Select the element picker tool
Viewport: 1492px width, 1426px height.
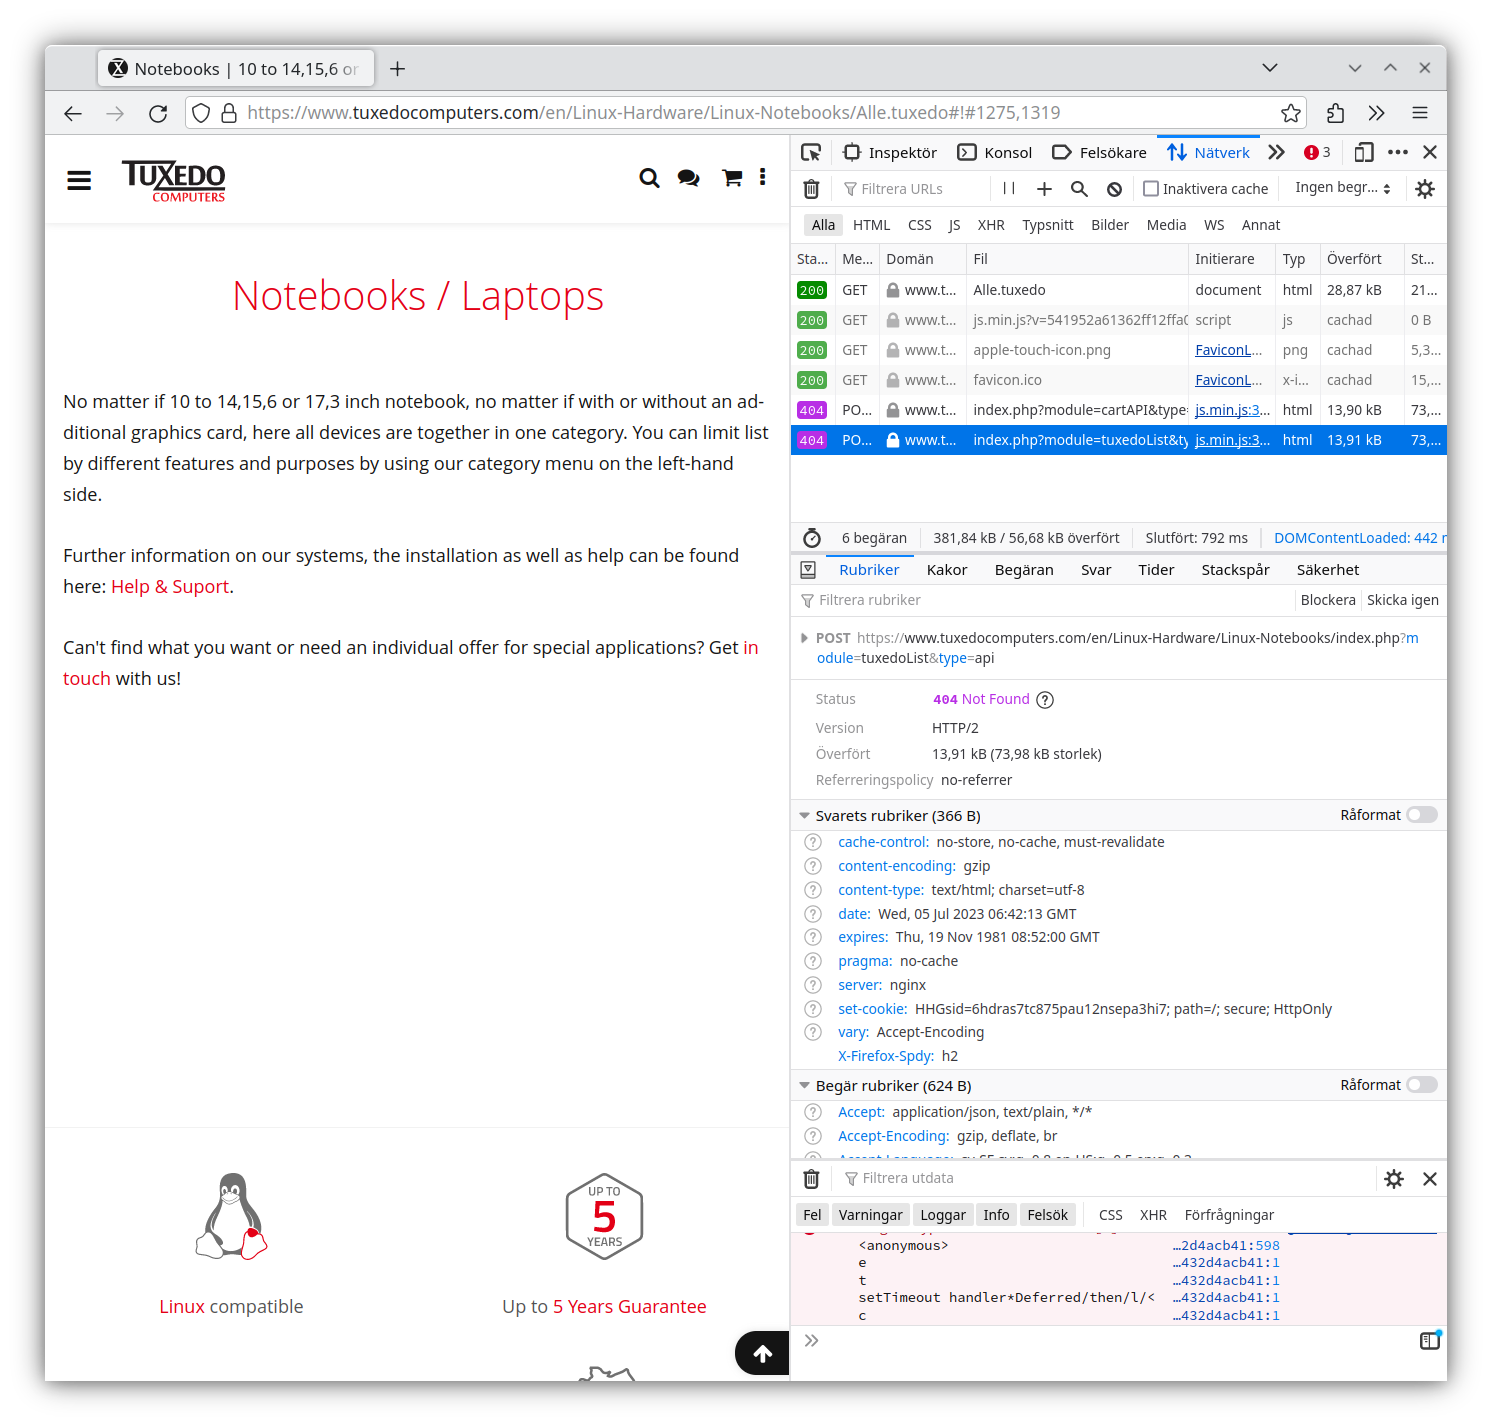(811, 152)
